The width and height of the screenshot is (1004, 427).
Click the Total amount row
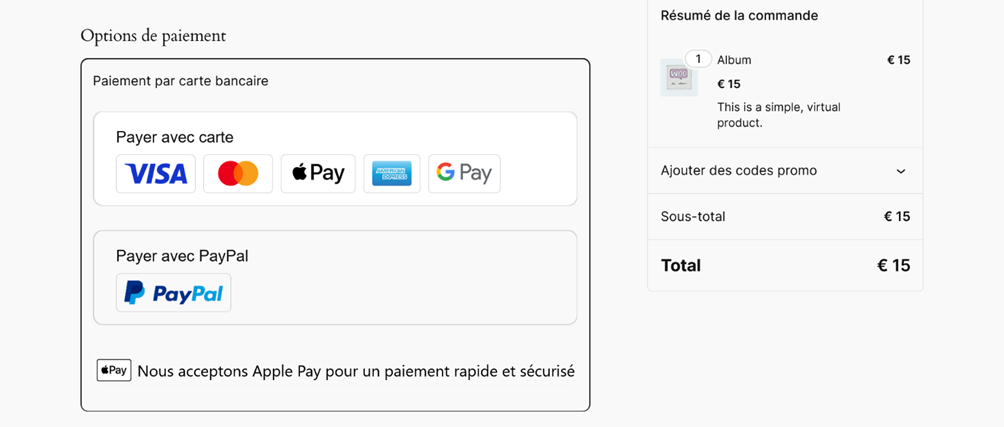point(785,266)
